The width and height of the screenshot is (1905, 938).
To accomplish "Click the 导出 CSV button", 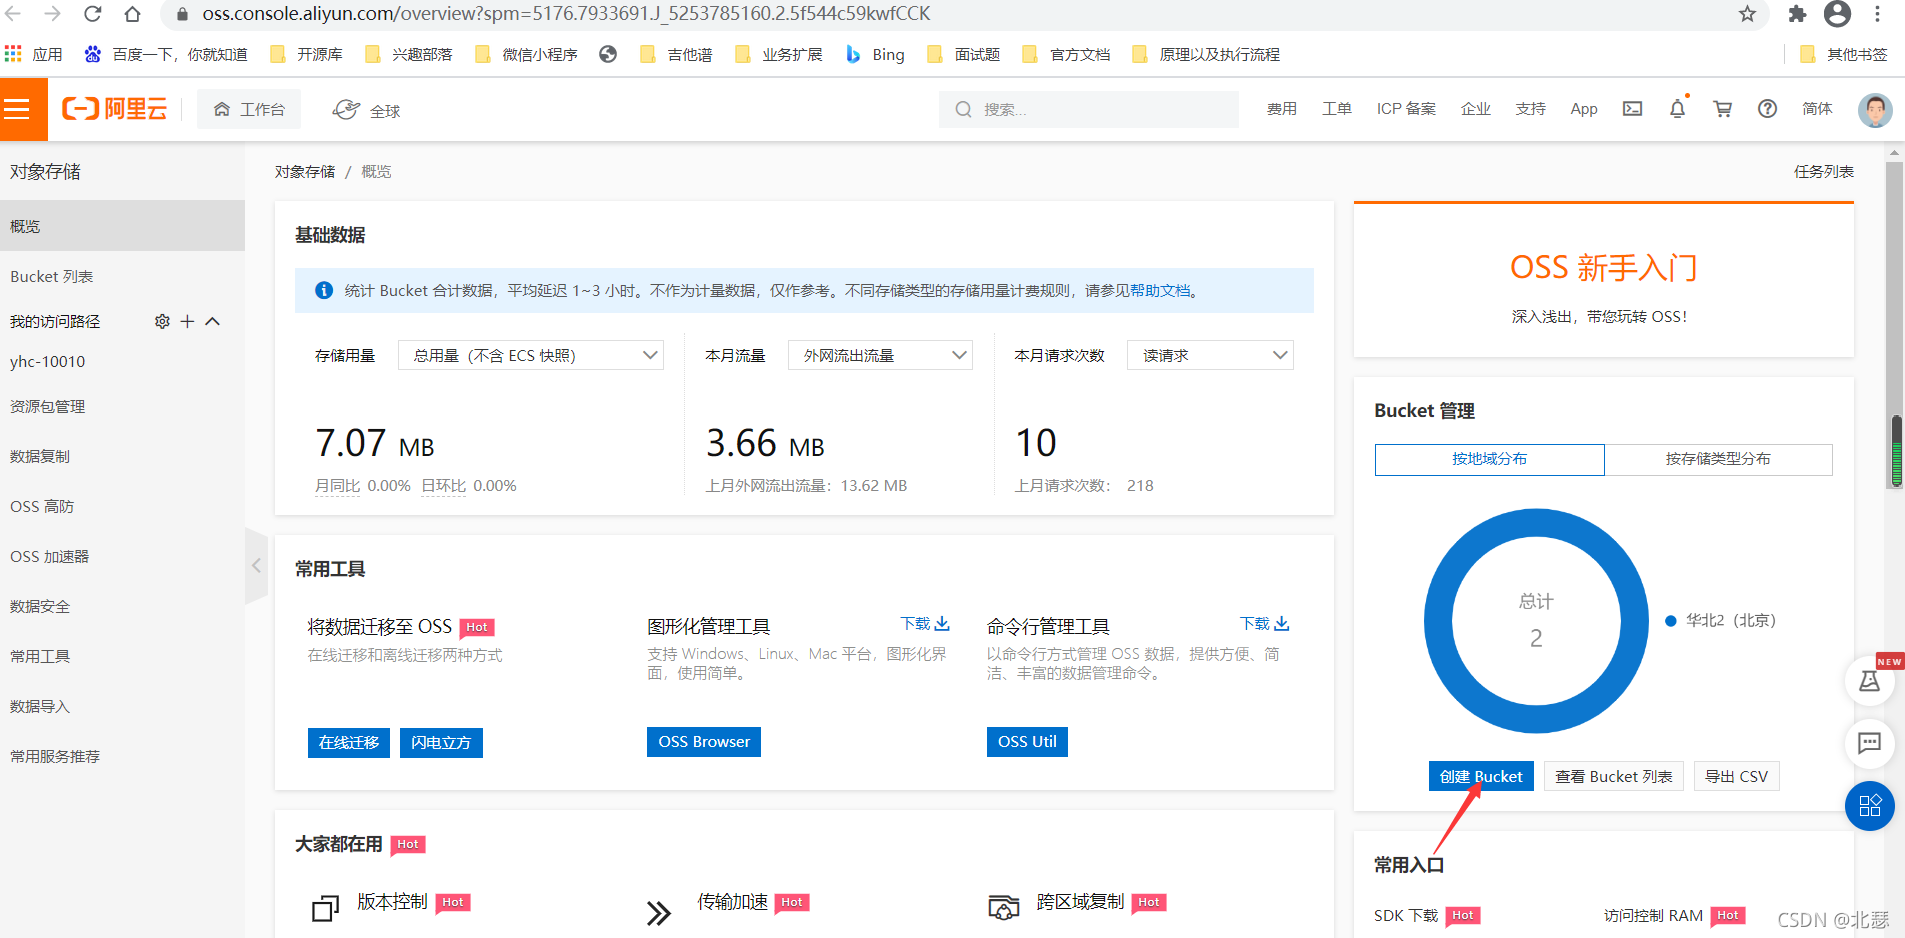I will pyautogui.click(x=1737, y=777).
